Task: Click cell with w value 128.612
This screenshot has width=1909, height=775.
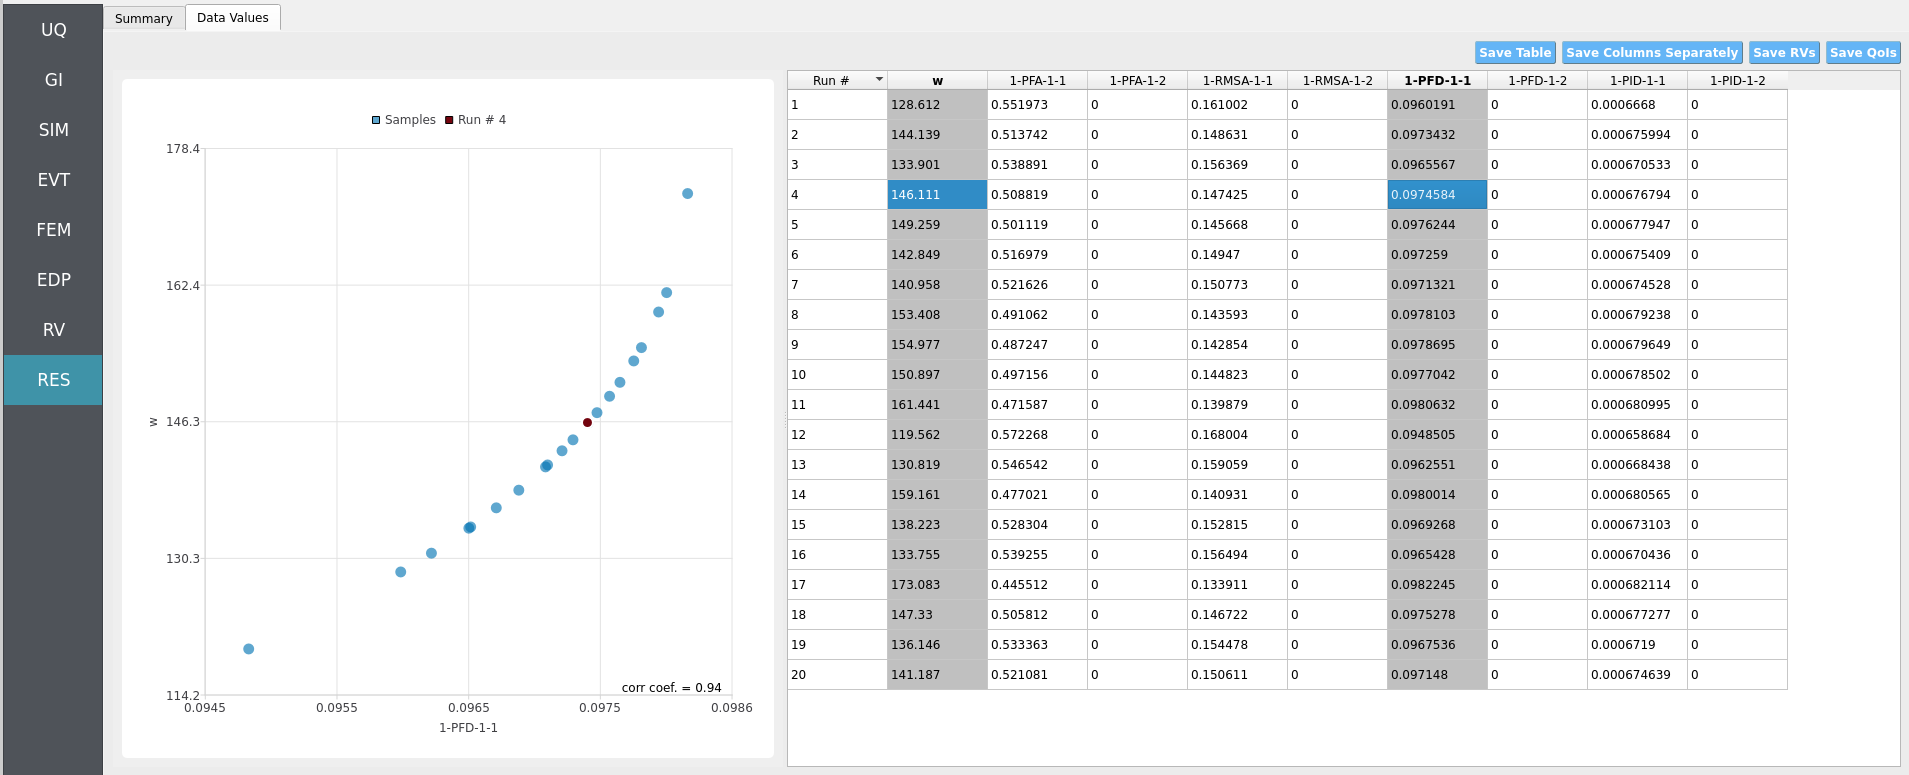Action: (x=937, y=105)
